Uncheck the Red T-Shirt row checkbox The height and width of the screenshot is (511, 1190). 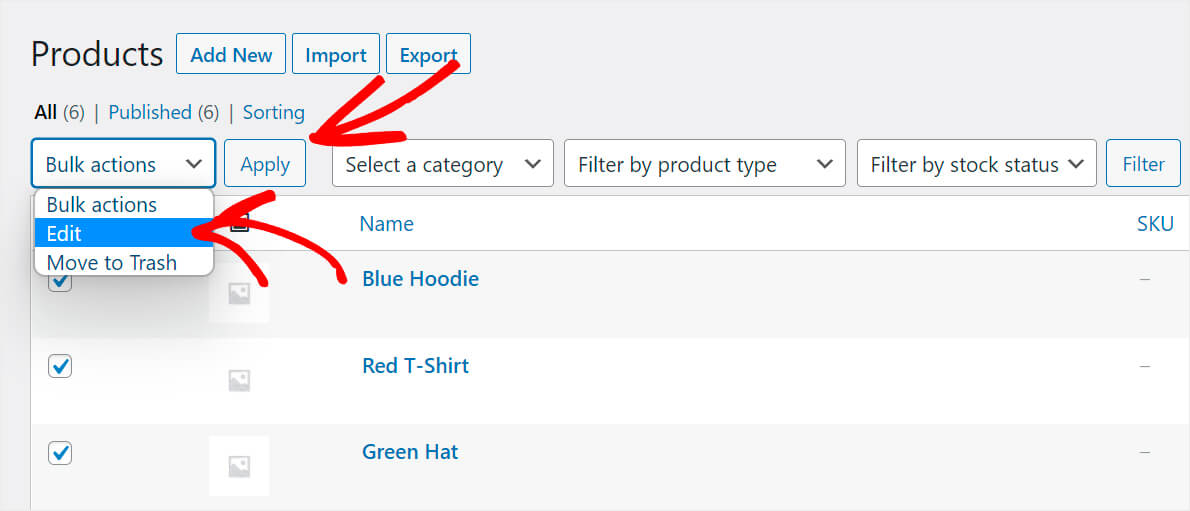(x=60, y=367)
